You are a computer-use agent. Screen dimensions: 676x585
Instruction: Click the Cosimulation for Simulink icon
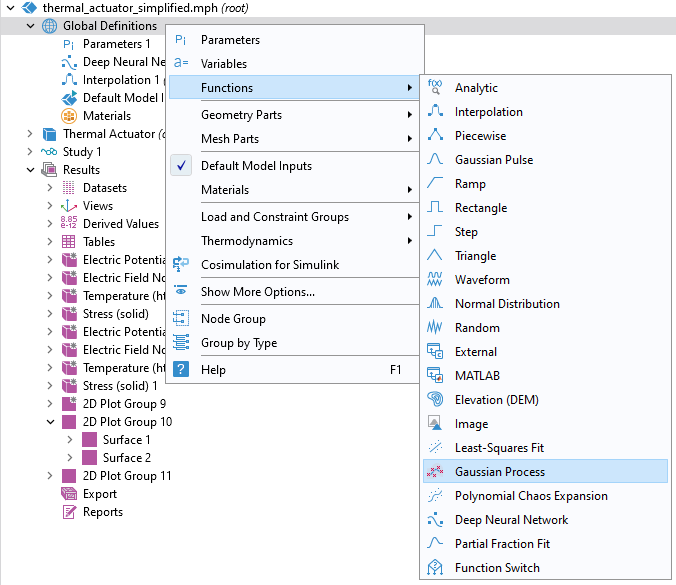click(181, 264)
